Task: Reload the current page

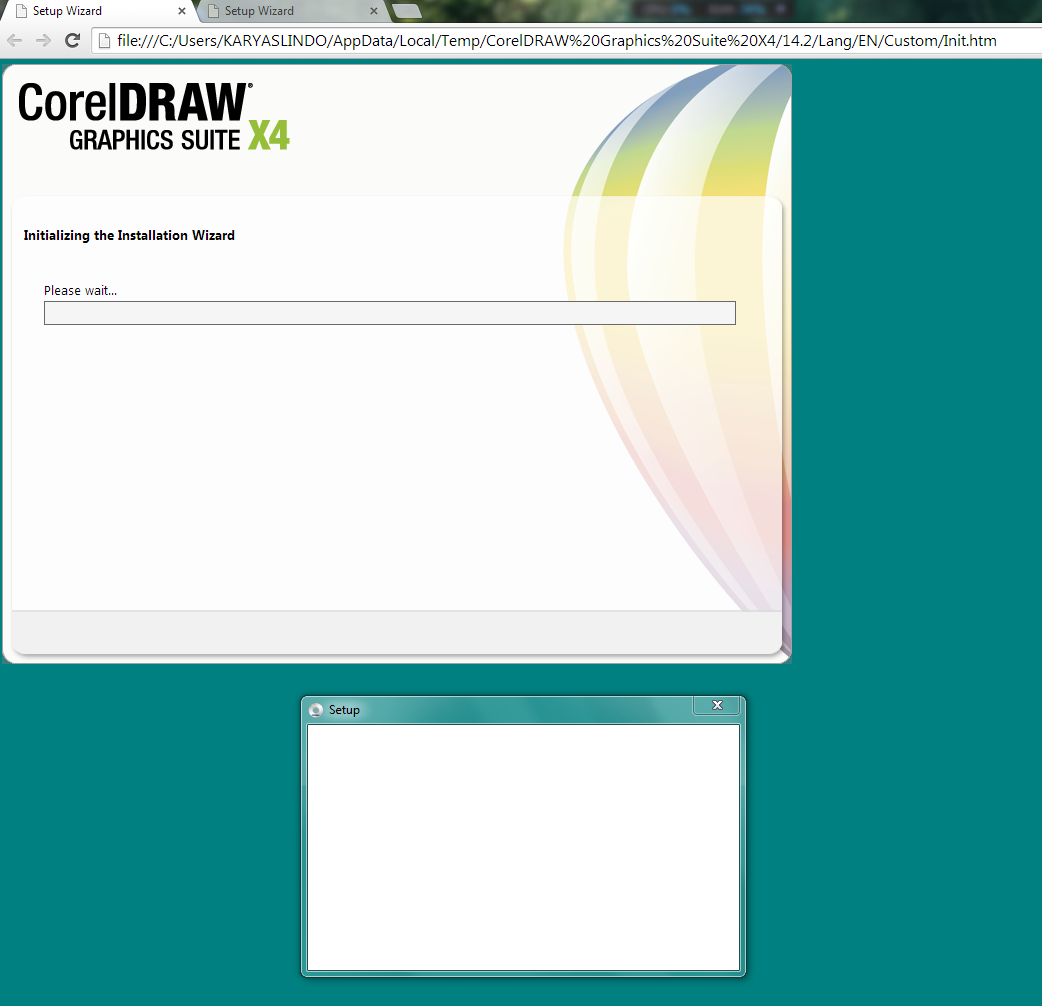Action: (72, 41)
